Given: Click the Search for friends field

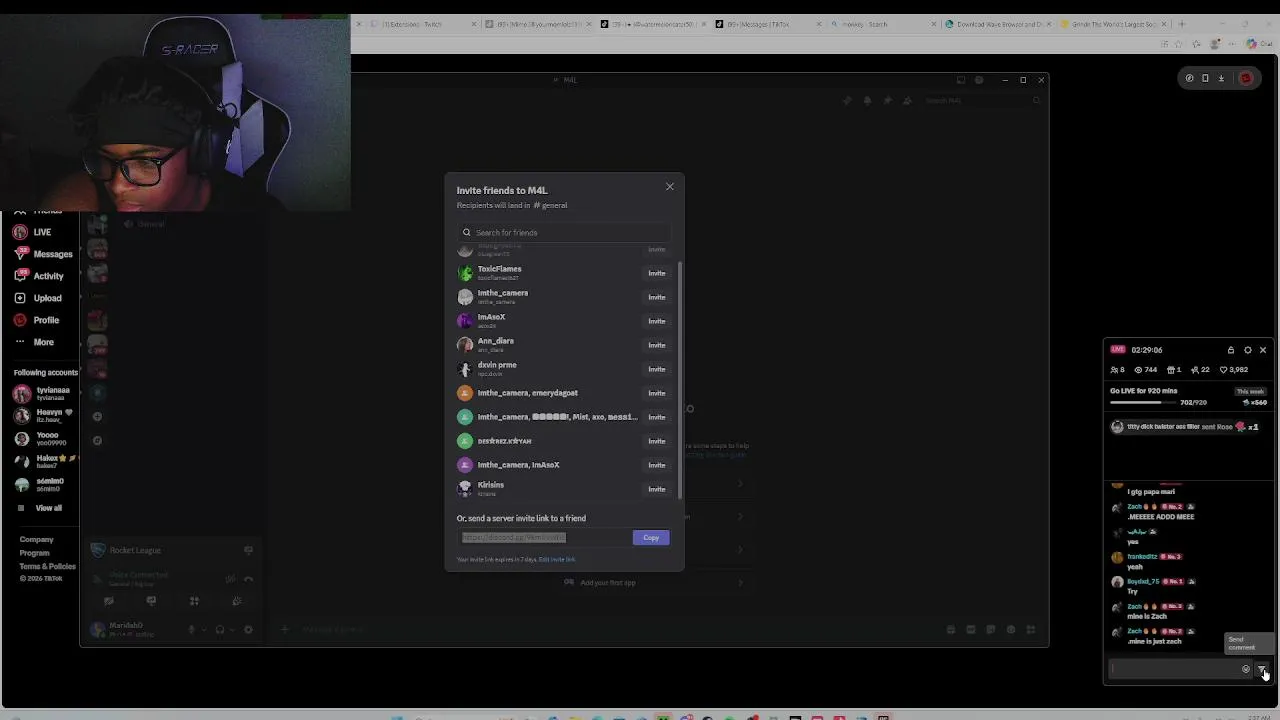Looking at the screenshot, I should click(x=565, y=232).
